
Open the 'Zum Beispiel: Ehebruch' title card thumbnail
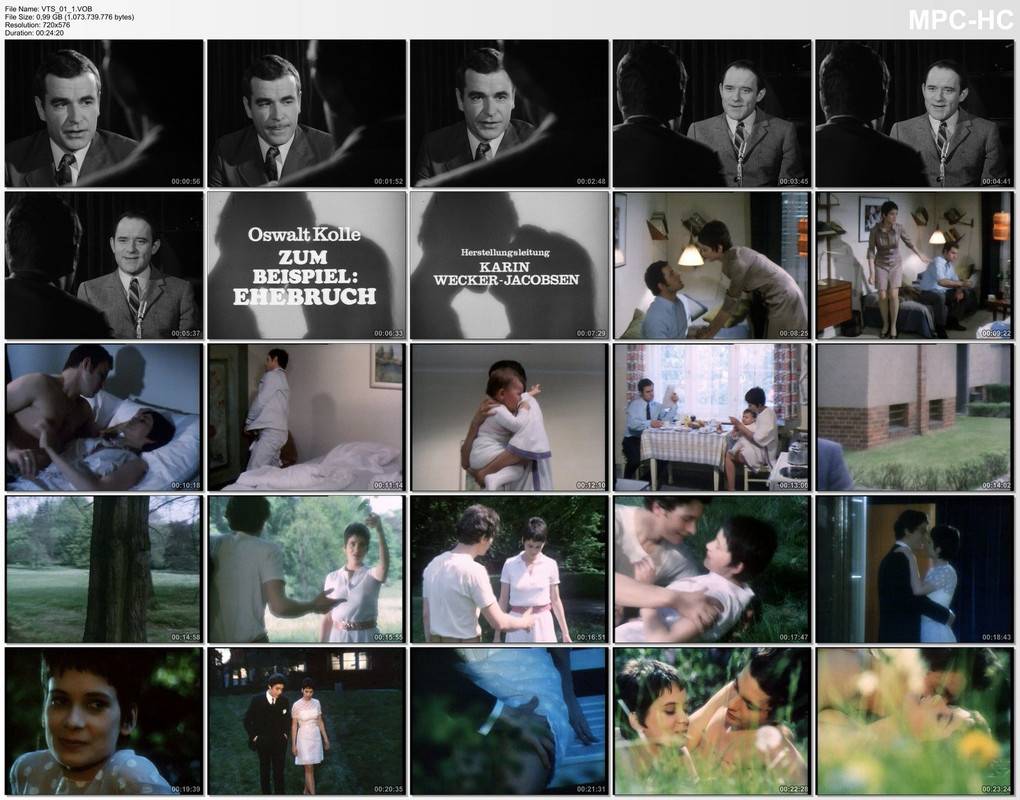coord(306,265)
